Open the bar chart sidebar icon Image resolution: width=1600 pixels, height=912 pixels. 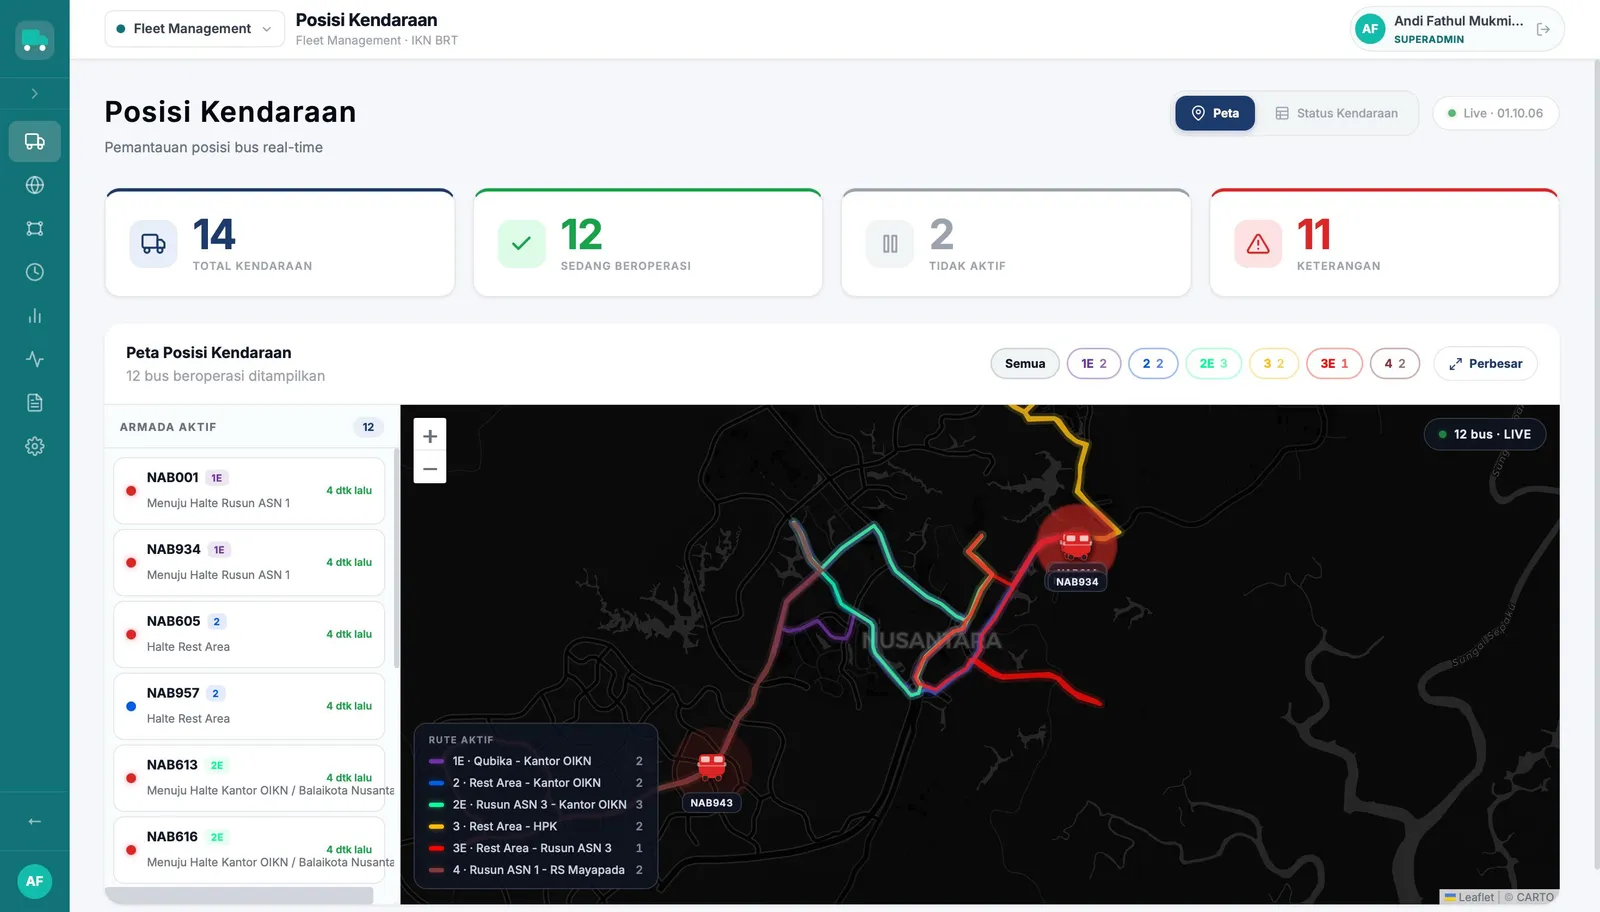click(x=34, y=316)
